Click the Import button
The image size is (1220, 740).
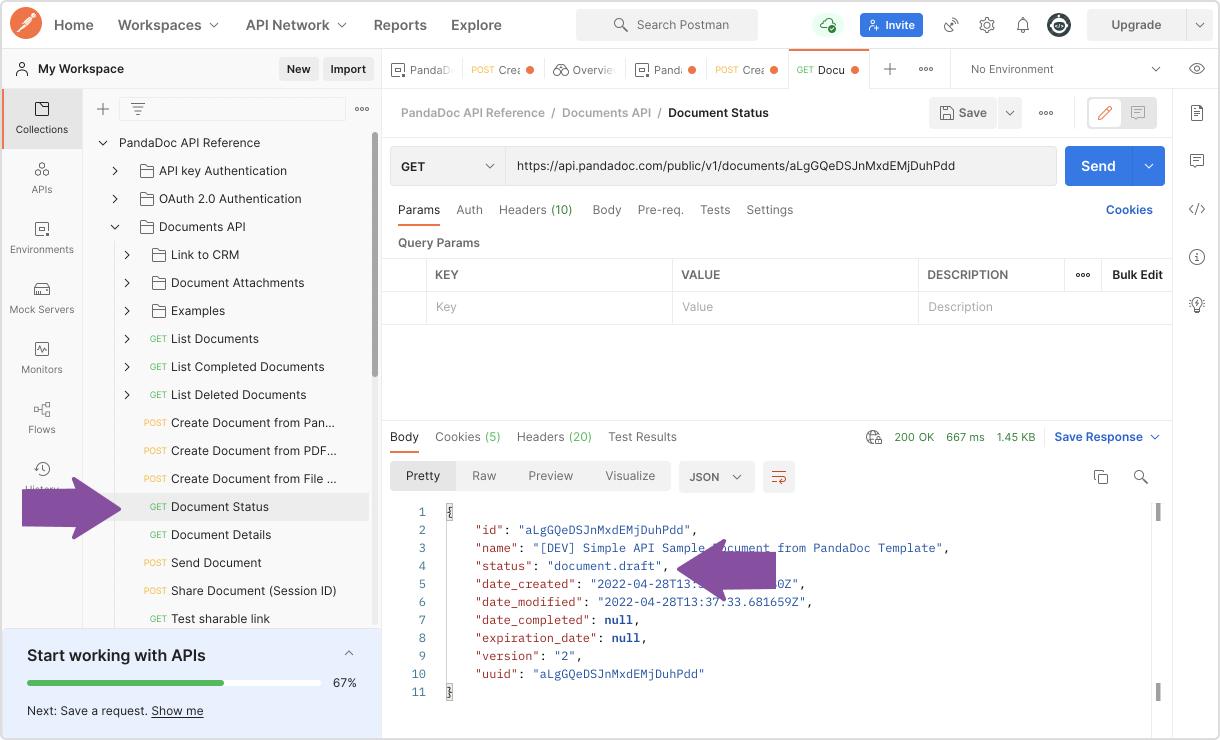pos(348,69)
